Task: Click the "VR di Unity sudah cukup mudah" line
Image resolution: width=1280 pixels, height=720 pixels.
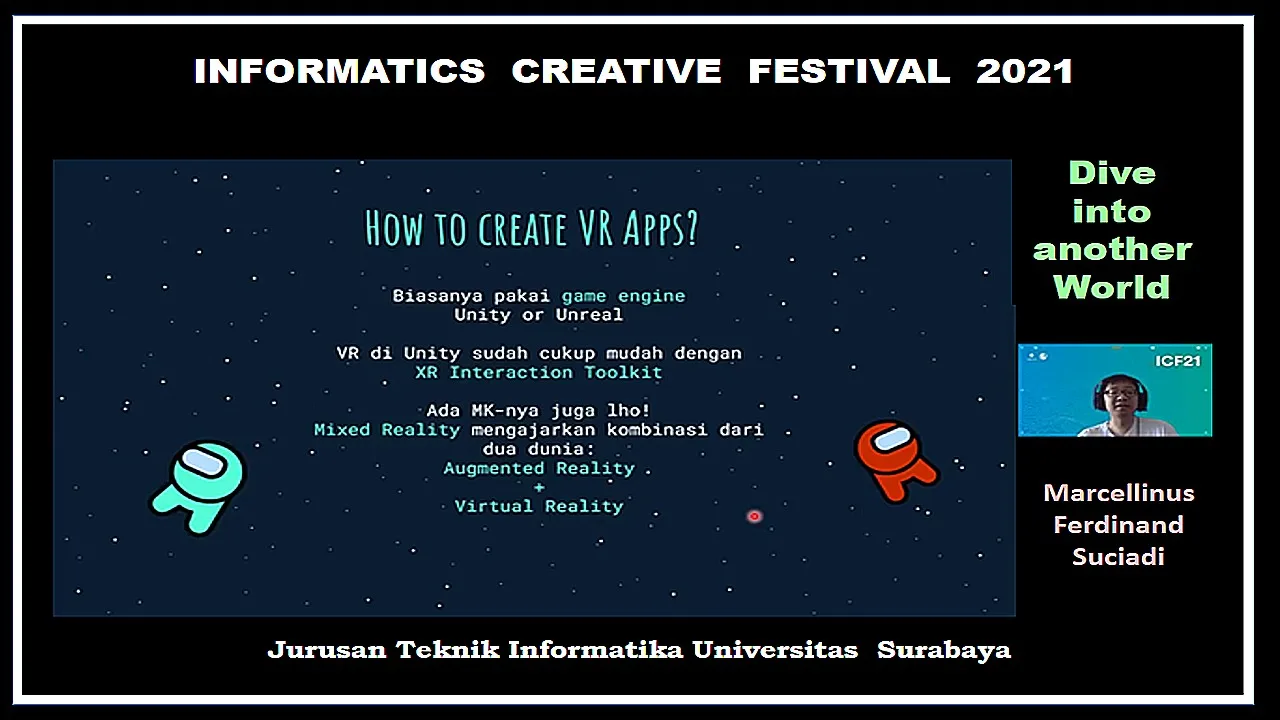Action: (x=539, y=353)
